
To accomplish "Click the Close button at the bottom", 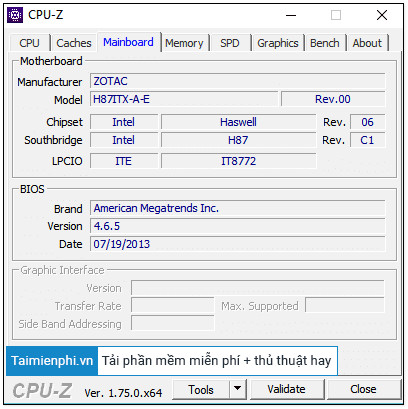I will [363, 389].
